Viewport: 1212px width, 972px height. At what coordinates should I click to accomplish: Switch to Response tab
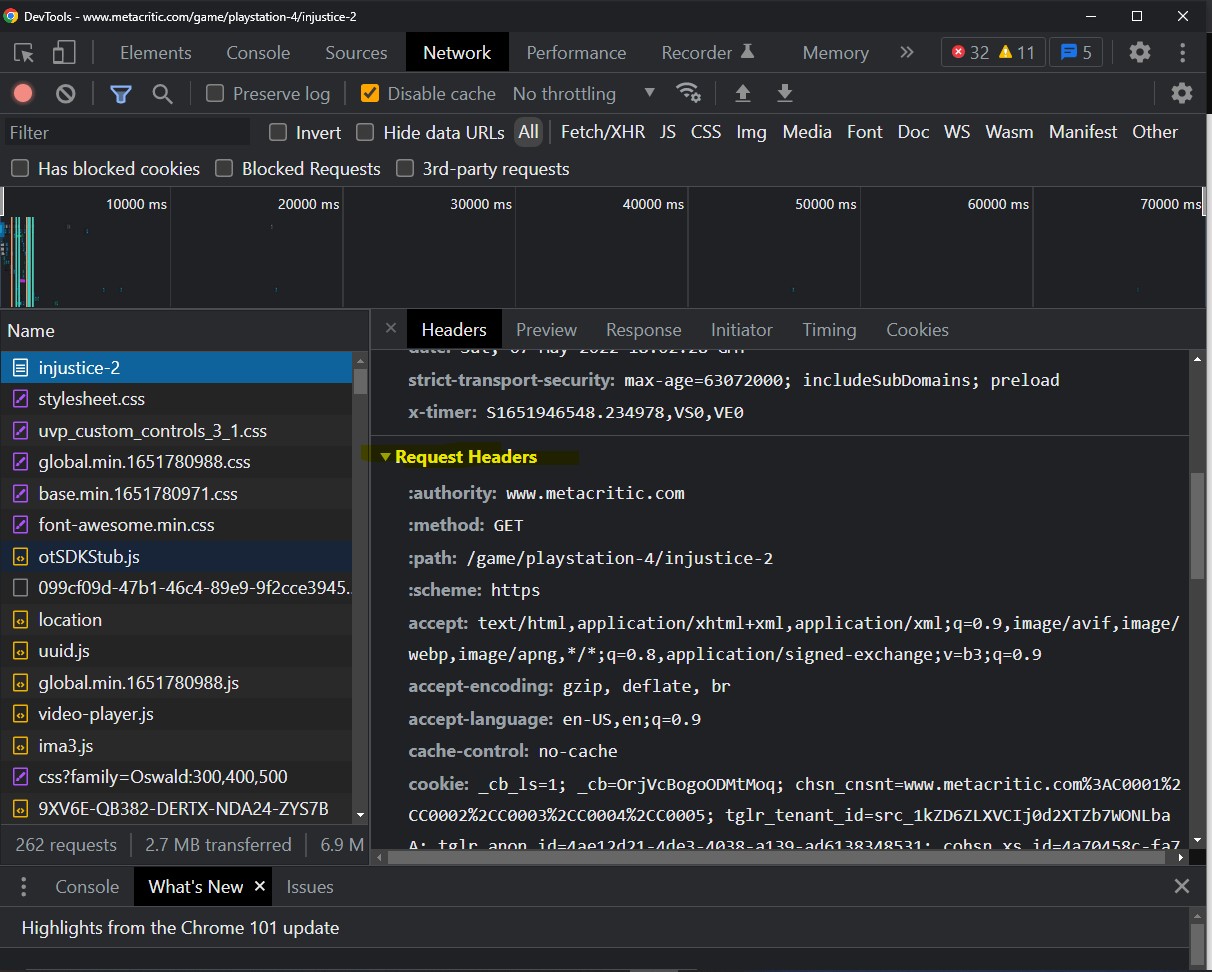coord(644,329)
